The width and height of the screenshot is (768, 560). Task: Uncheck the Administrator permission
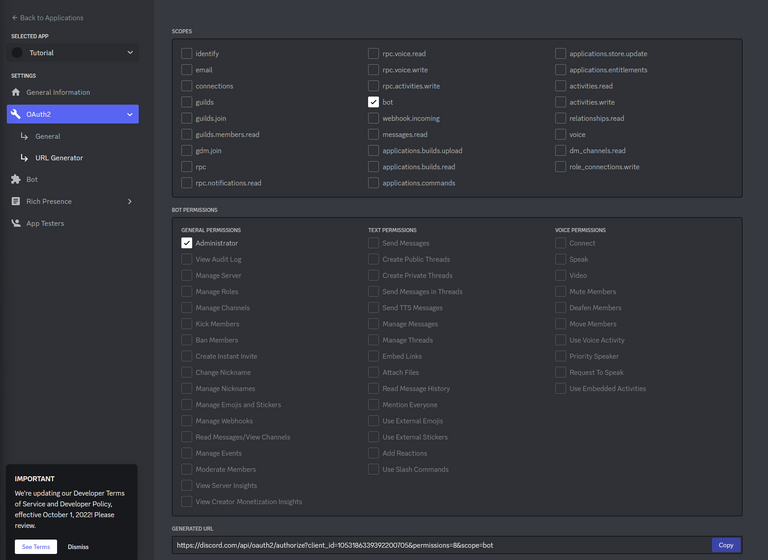pos(187,243)
